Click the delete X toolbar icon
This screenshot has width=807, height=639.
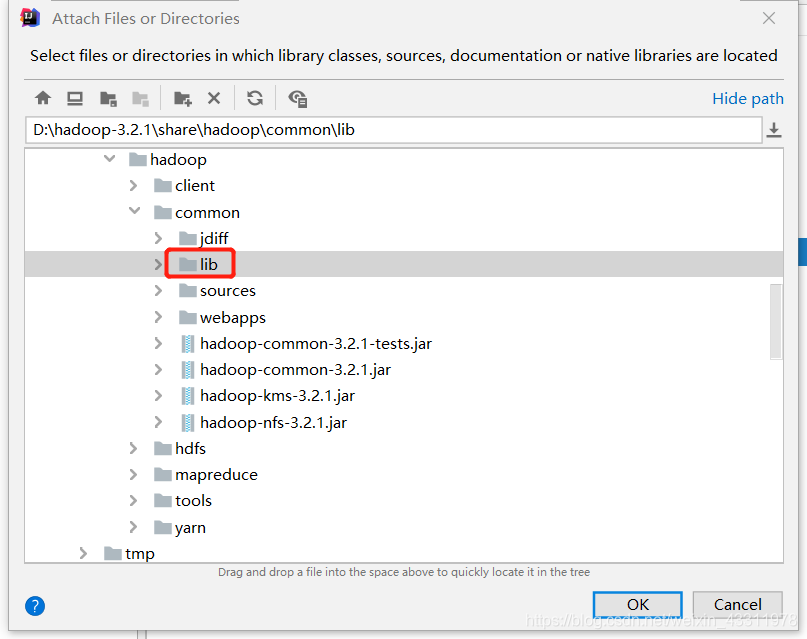tap(214, 98)
